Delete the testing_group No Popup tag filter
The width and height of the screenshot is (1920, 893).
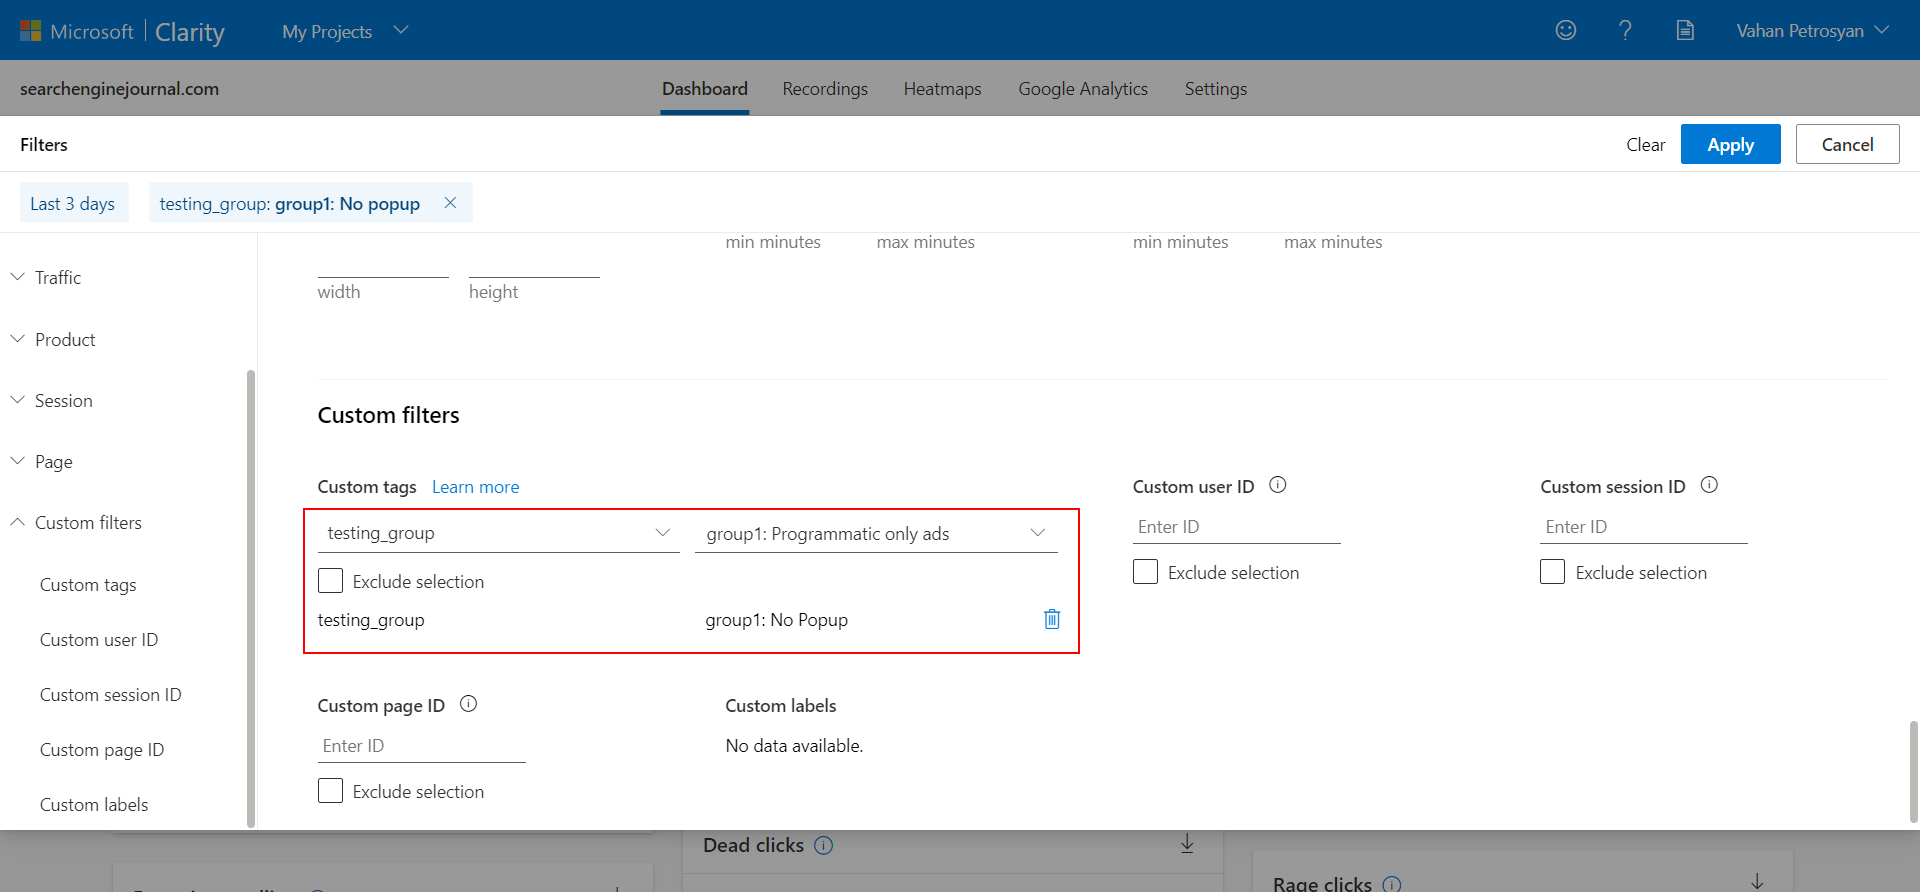(1051, 620)
